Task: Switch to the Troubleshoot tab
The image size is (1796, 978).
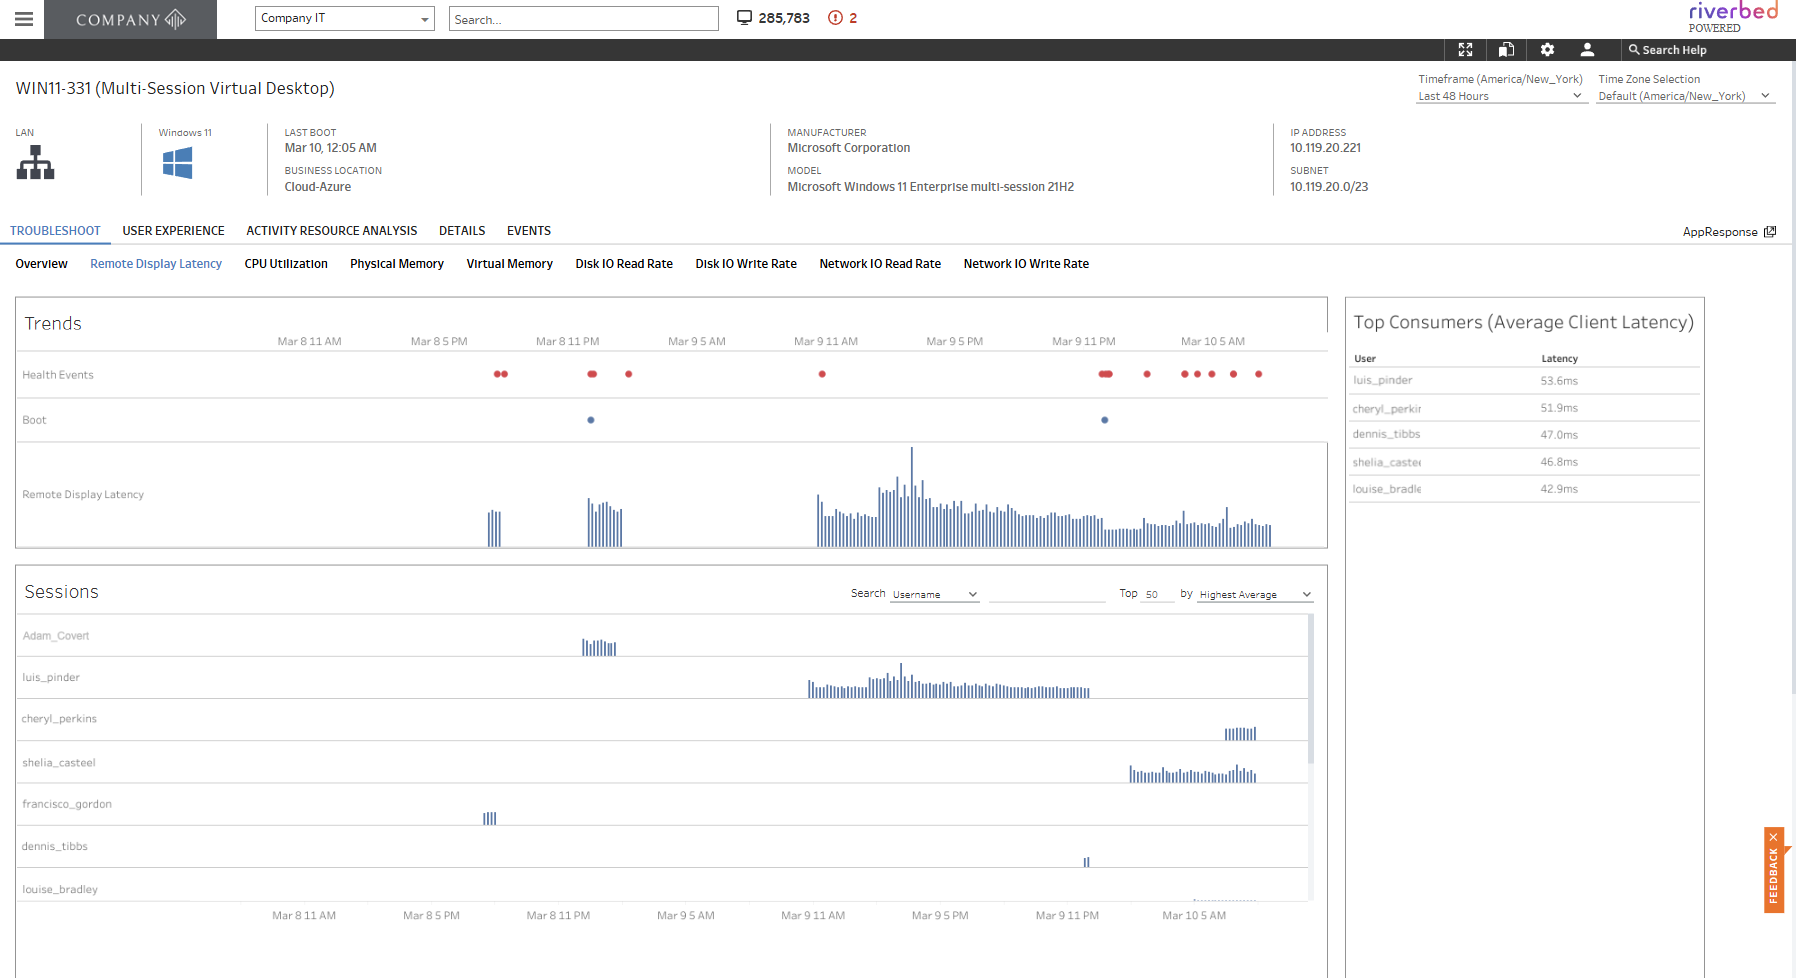Action: [55, 231]
